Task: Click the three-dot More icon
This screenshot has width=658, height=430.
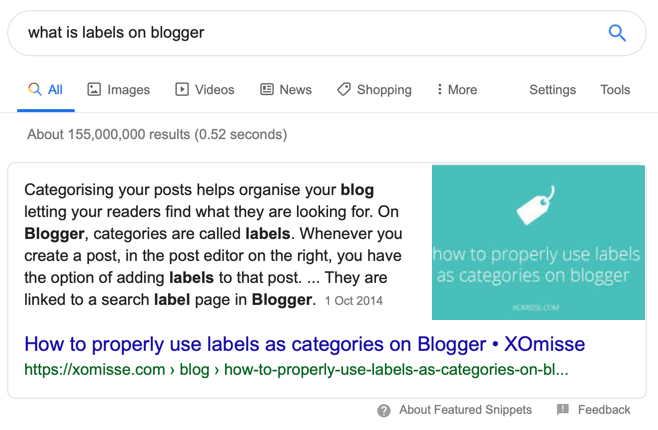Action: coord(439,89)
